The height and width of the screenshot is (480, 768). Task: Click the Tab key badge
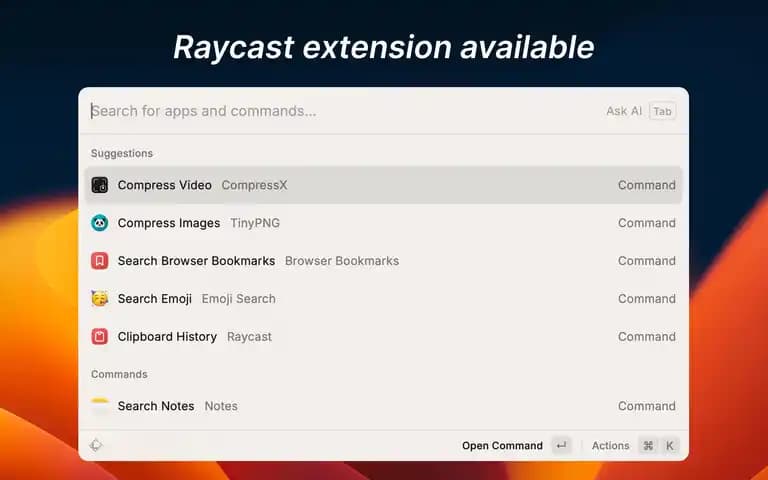point(662,111)
